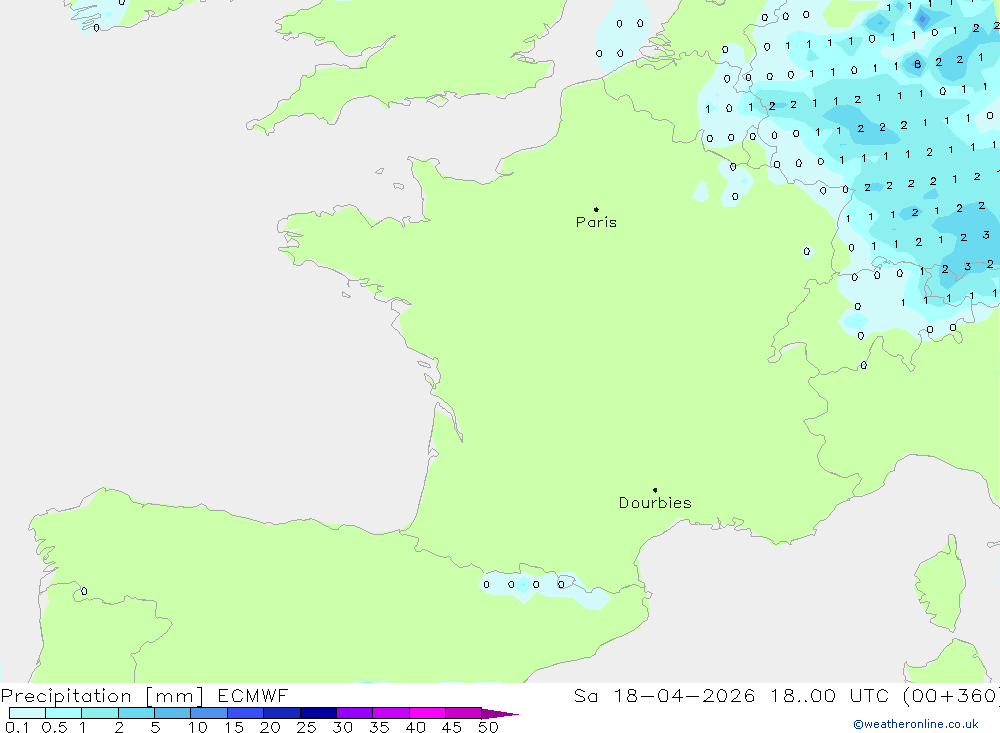Image resolution: width=1000 pixels, height=733 pixels.
Task: Click the '0.1' legend scale label
Action: click(17, 727)
